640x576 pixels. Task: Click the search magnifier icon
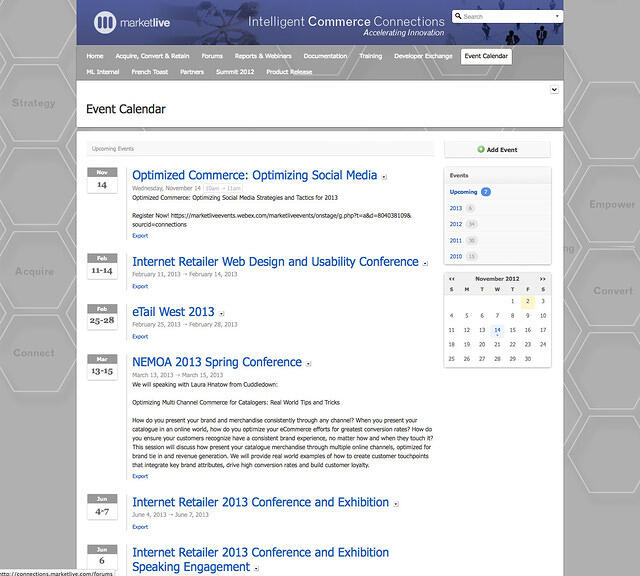[x=458, y=16]
